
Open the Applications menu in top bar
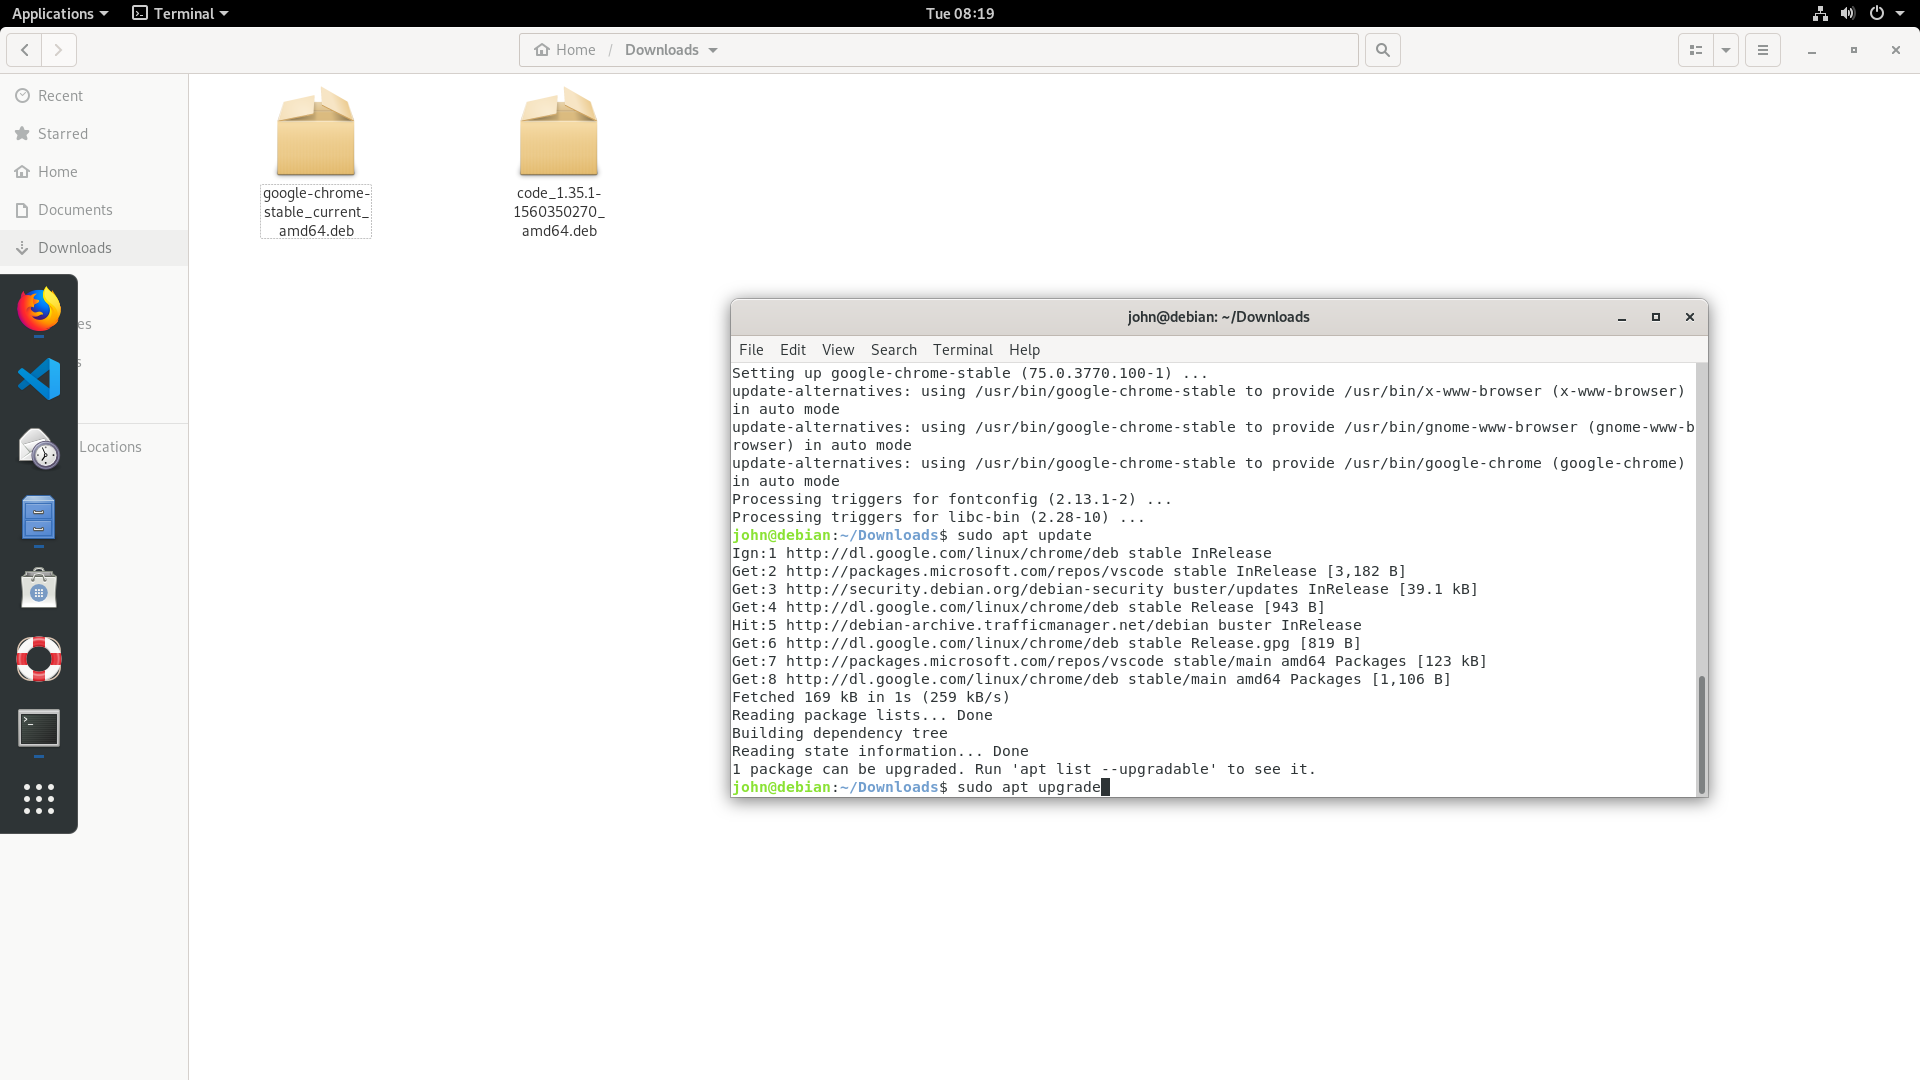coord(60,13)
